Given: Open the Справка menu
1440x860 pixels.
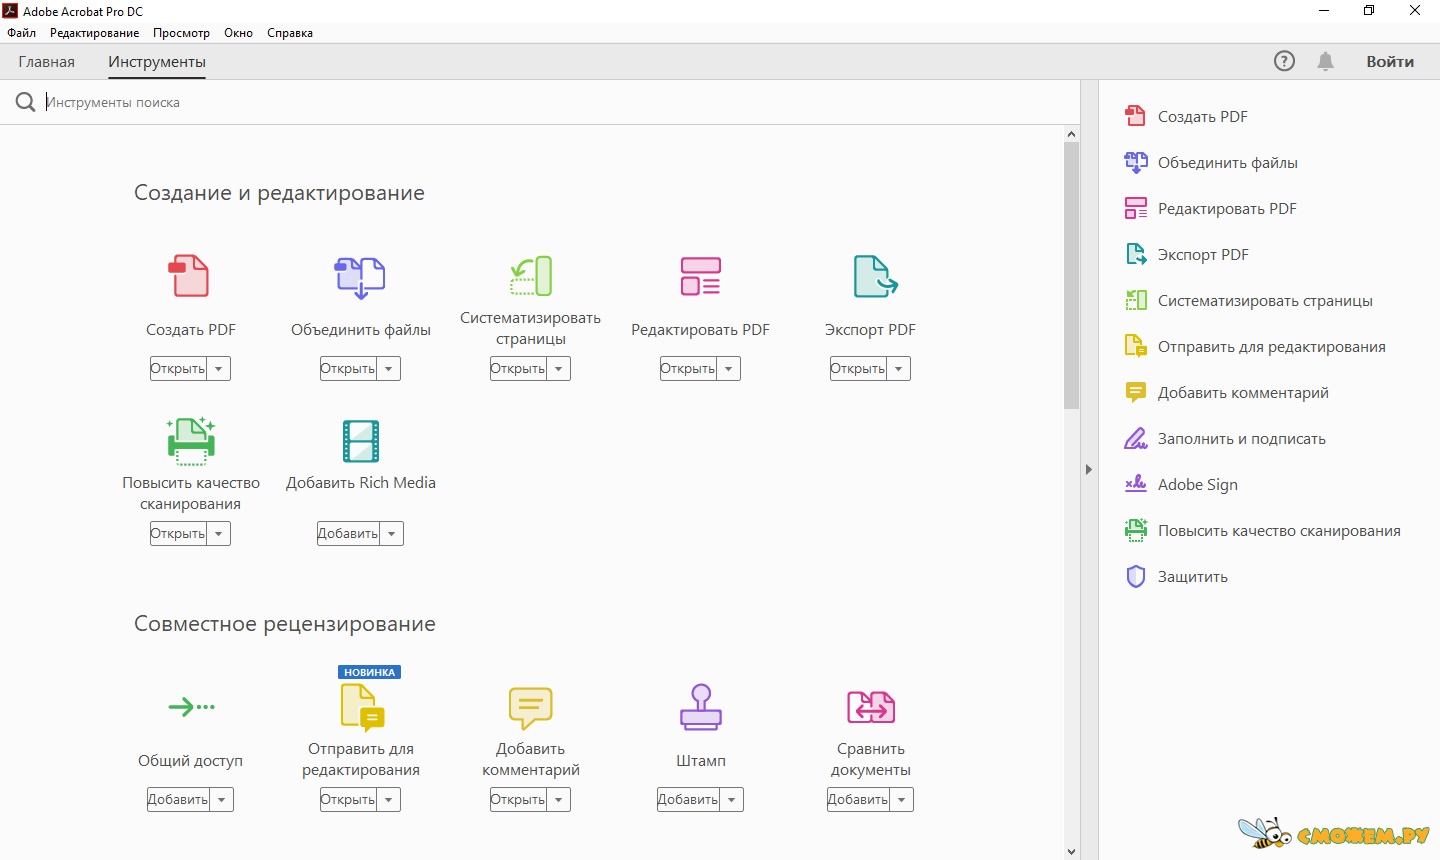Looking at the screenshot, I should click(x=290, y=33).
